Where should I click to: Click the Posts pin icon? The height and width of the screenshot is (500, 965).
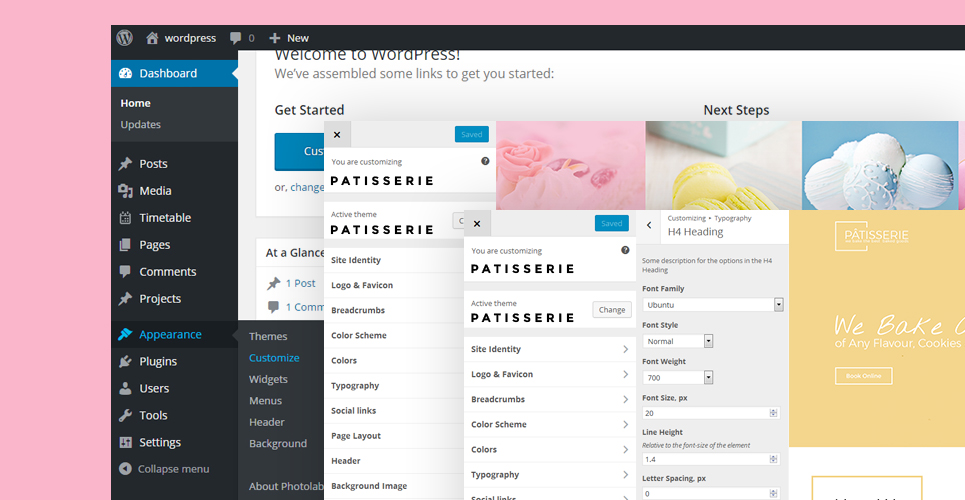pos(125,164)
